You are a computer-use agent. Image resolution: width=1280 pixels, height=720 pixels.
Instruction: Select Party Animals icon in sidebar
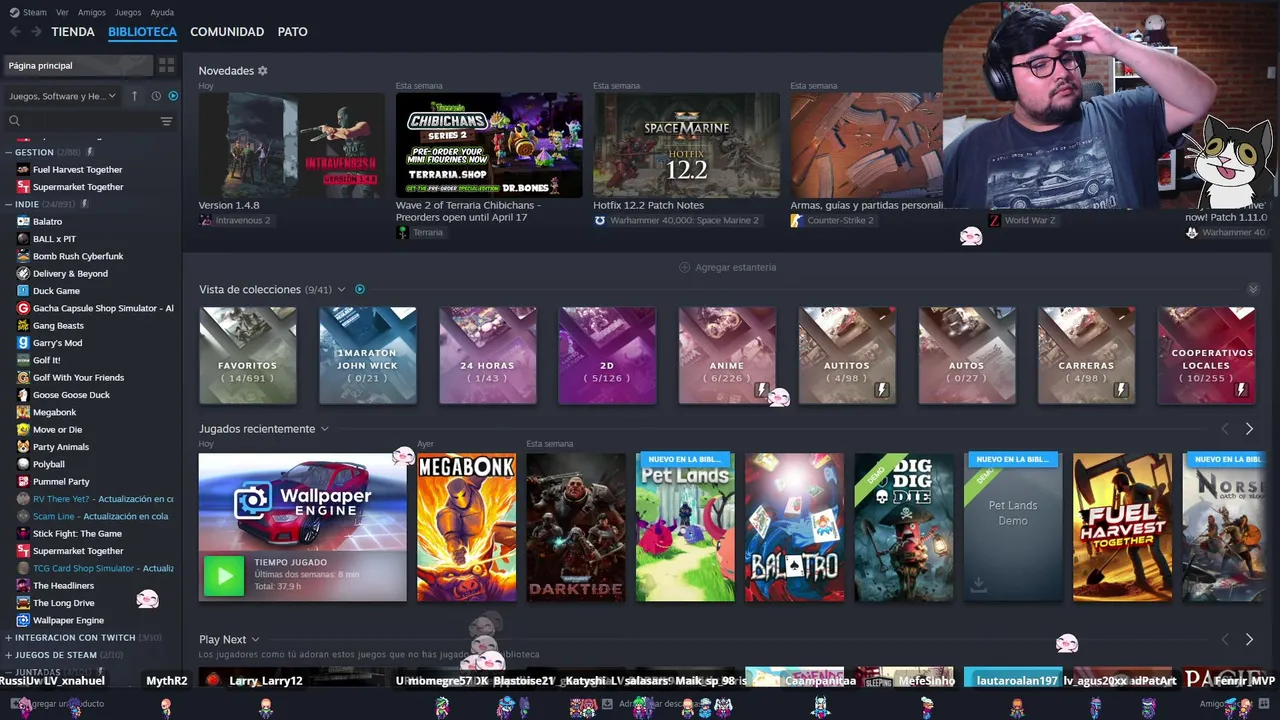[x=23, y=447]
